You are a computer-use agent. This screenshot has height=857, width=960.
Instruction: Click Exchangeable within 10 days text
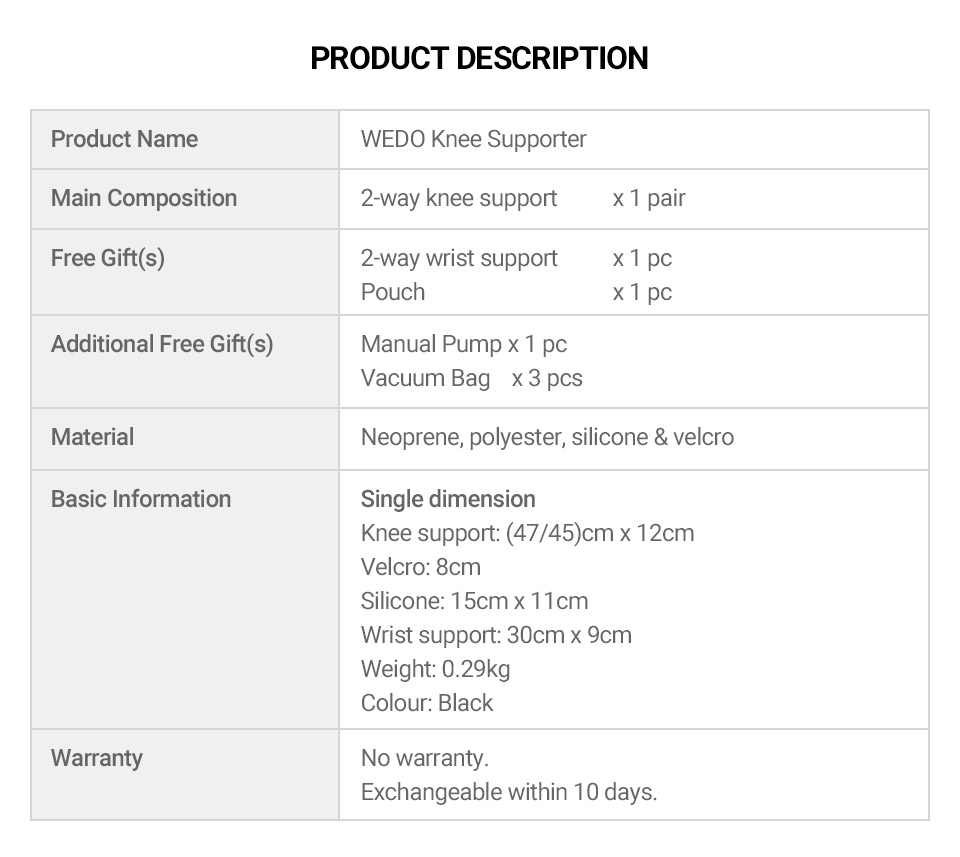[509, 792]
